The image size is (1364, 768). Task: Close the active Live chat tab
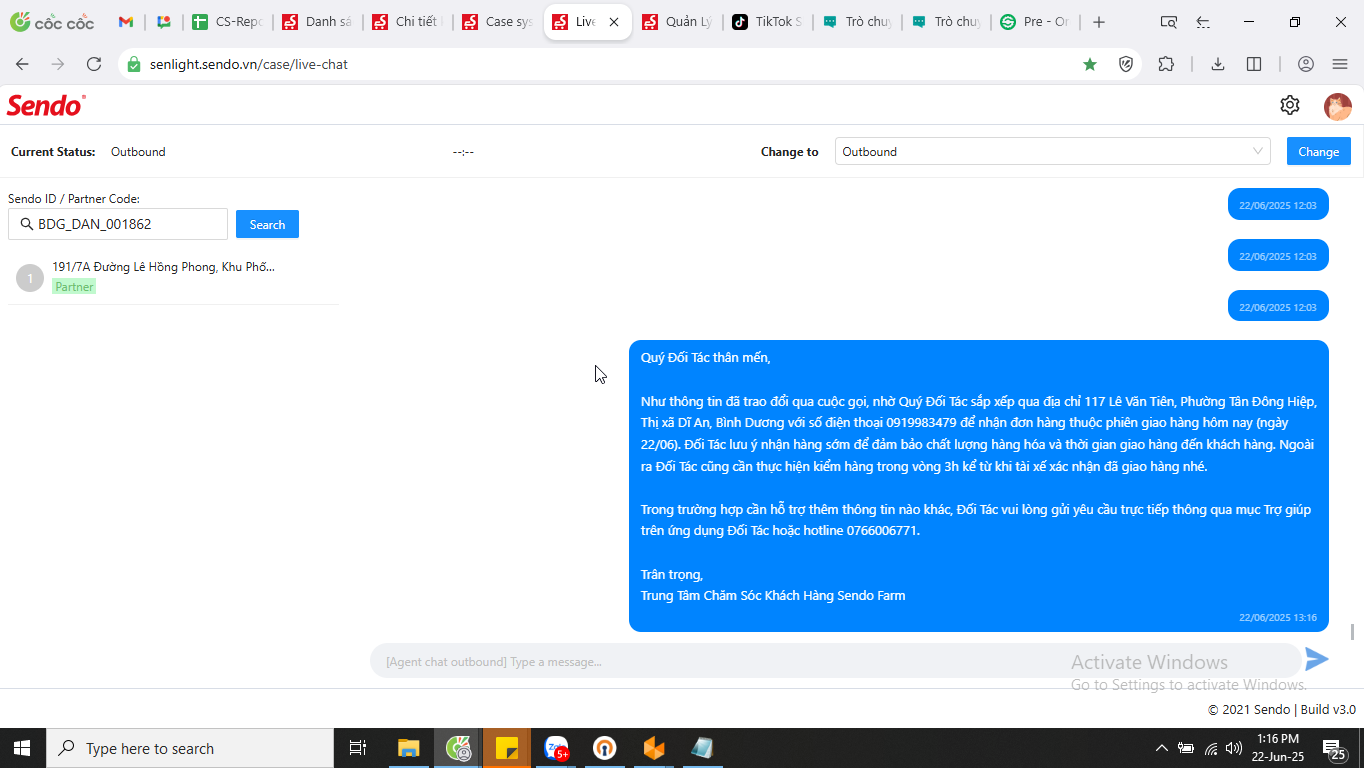(x=614, y=22)
